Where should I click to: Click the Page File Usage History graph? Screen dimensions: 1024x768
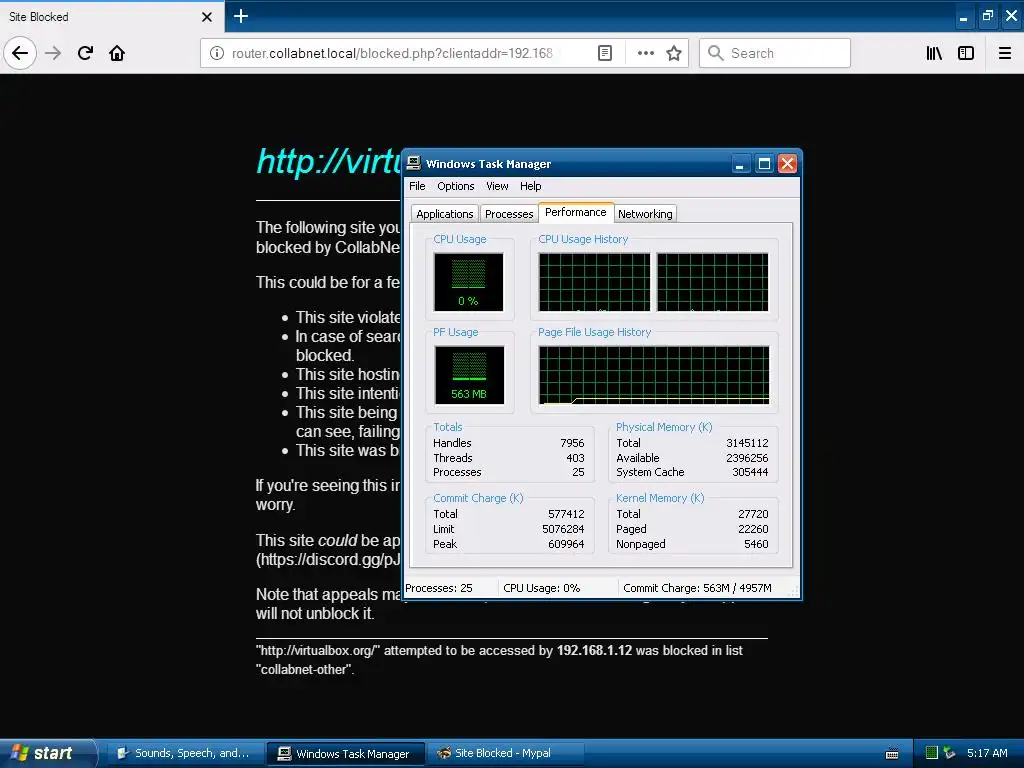[654, 375]
